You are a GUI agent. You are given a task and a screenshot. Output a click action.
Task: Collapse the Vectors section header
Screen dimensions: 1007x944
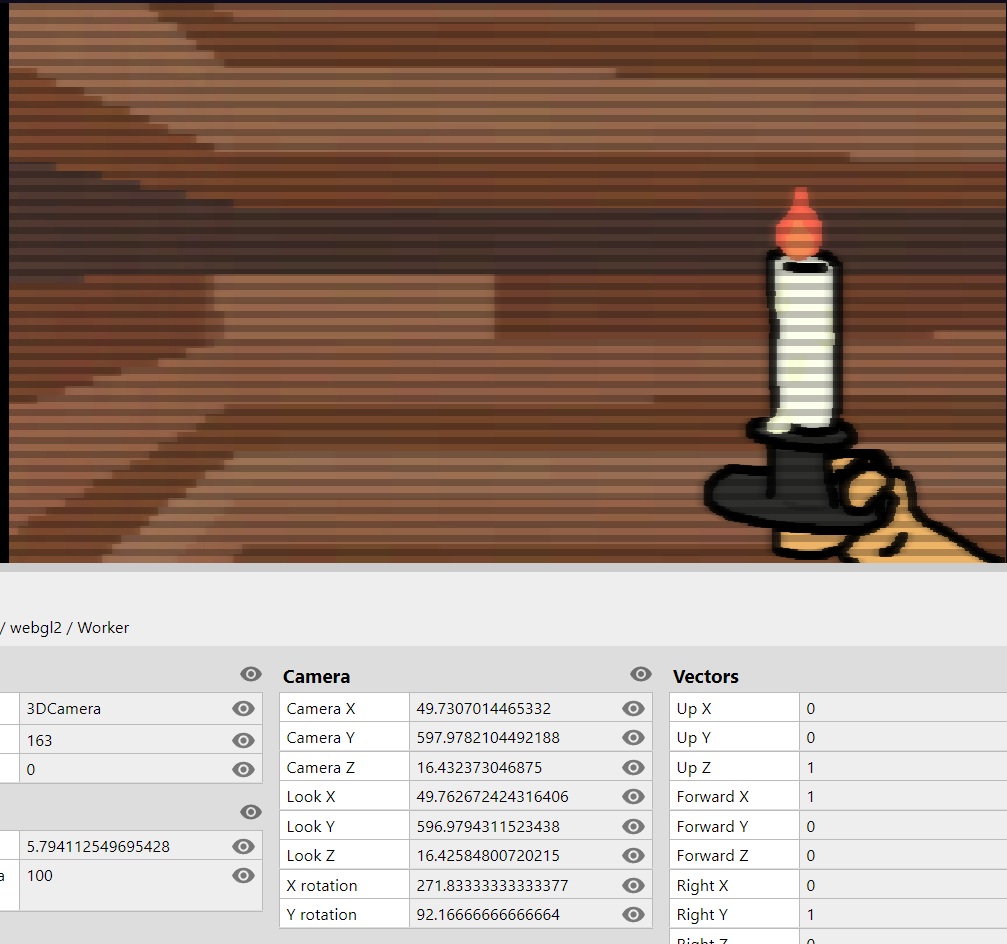705,677
